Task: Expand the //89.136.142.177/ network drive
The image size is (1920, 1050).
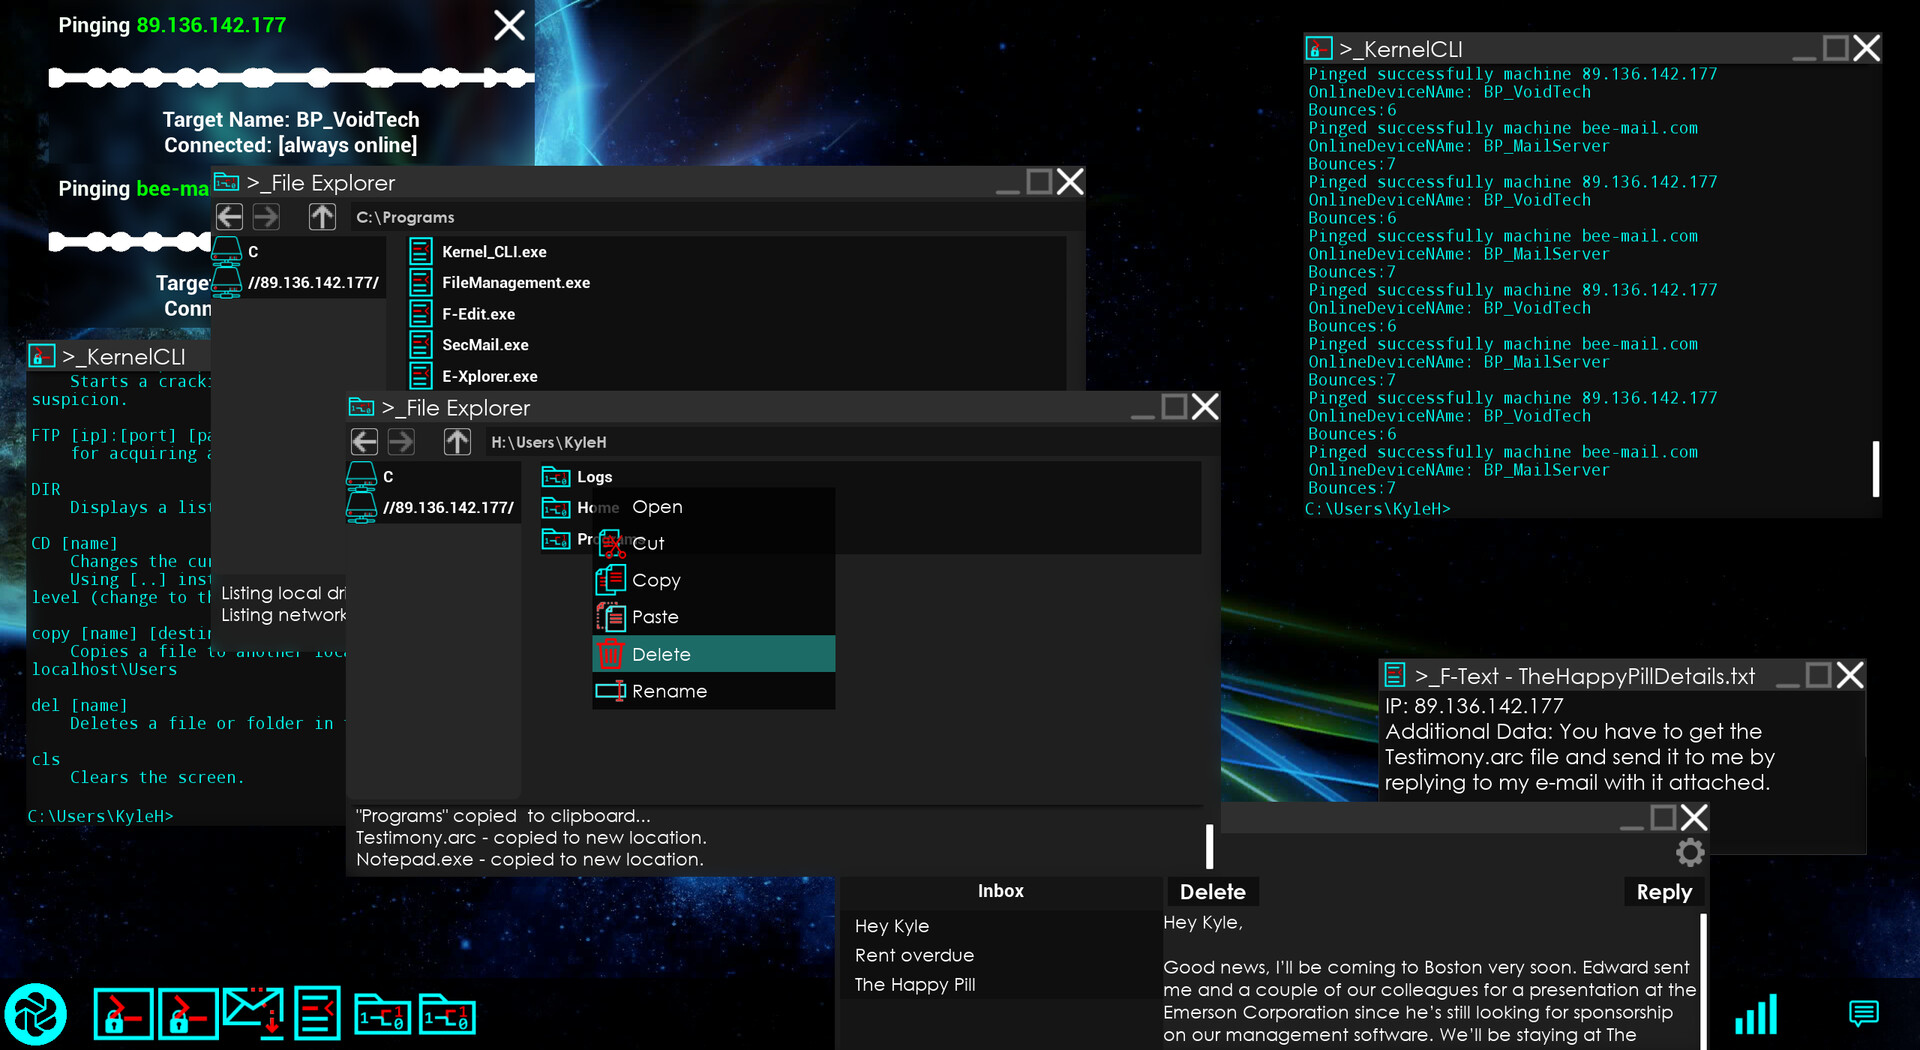Action: 448,507
